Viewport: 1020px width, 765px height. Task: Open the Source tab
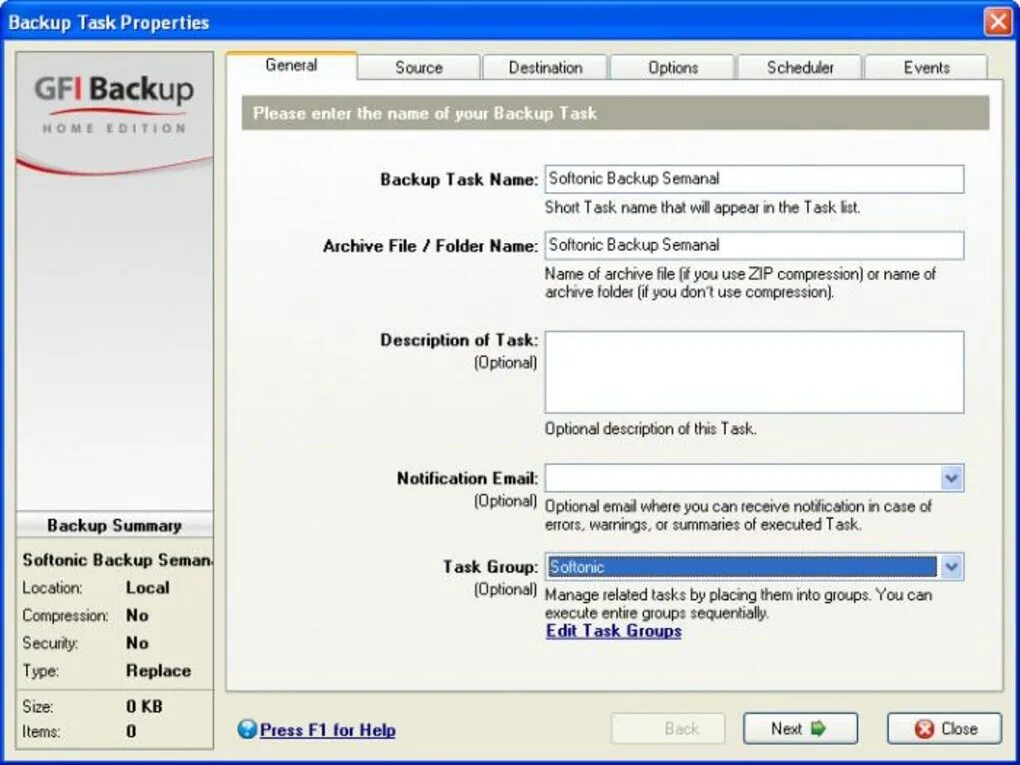coord(419,68)
